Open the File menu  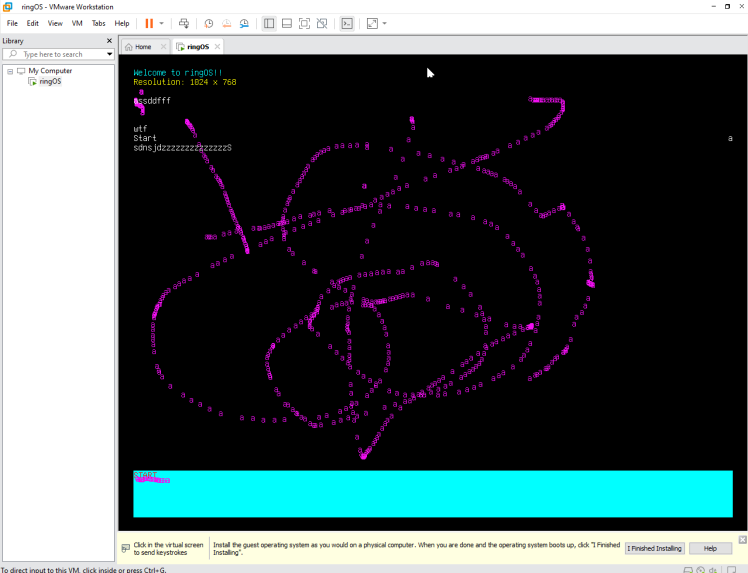tap(12, 23)
